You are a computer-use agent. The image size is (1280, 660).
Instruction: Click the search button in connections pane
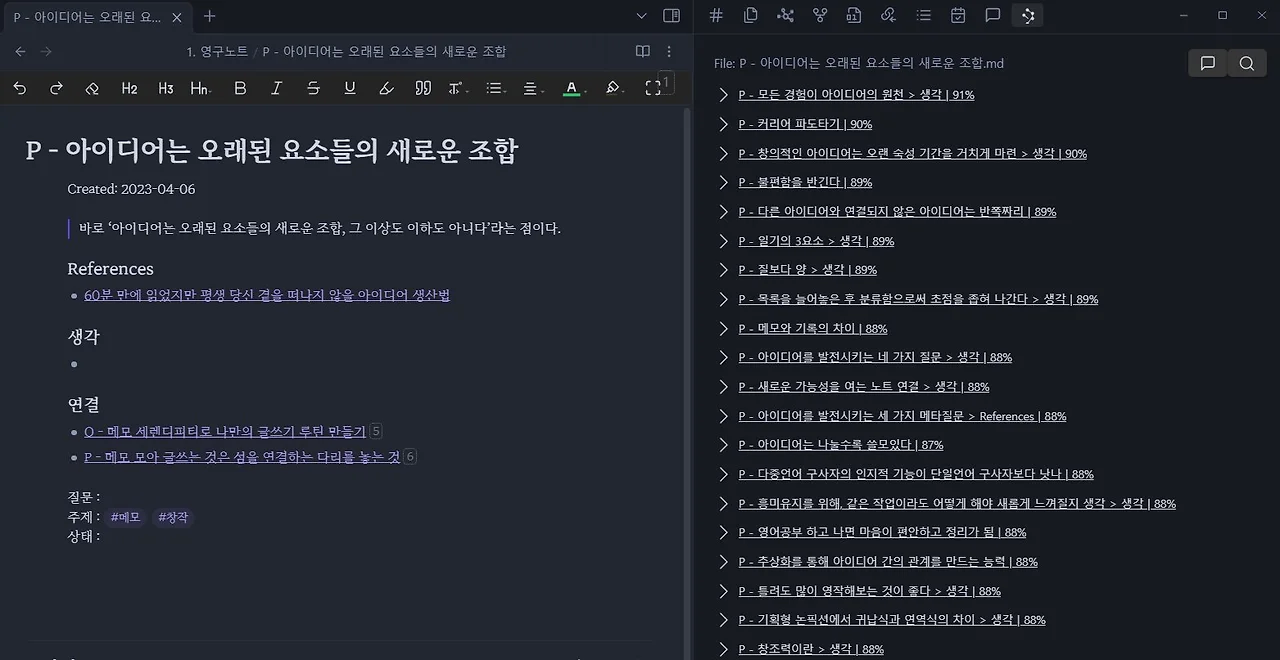pyautogui.click(x=1246, y=63)
